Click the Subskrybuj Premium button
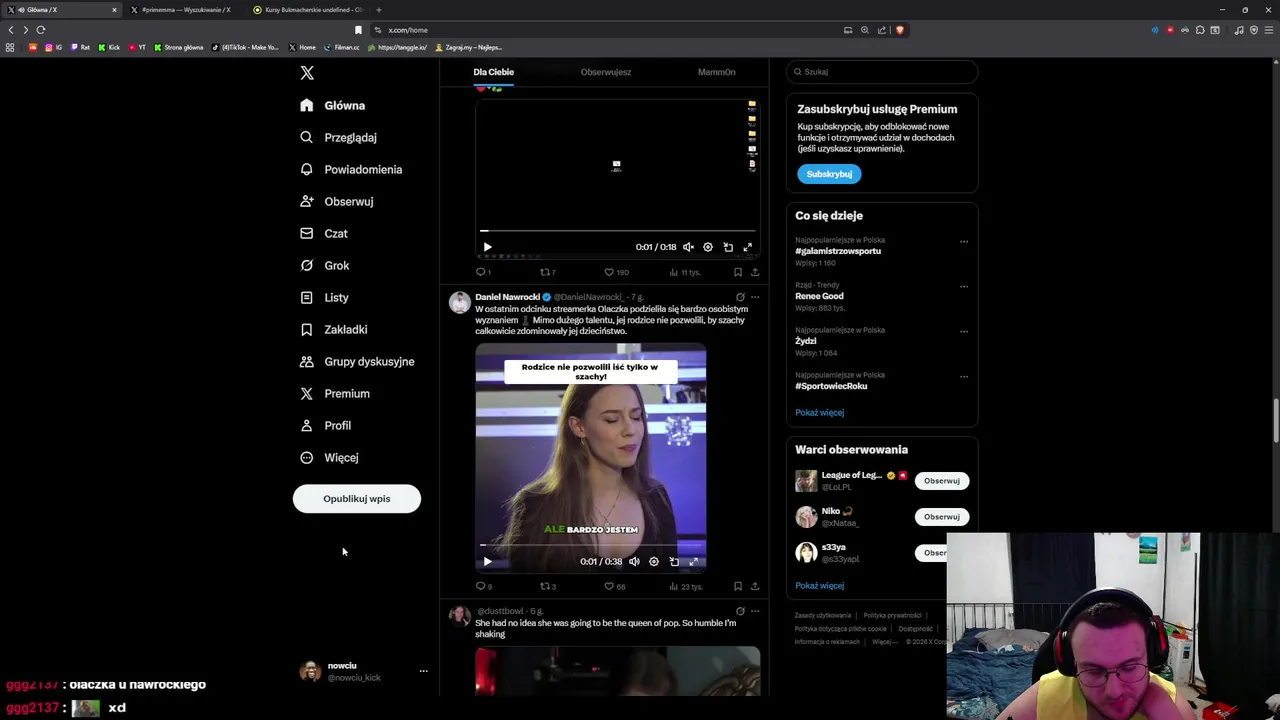1280x720 pixels. [x=829, y=174]
